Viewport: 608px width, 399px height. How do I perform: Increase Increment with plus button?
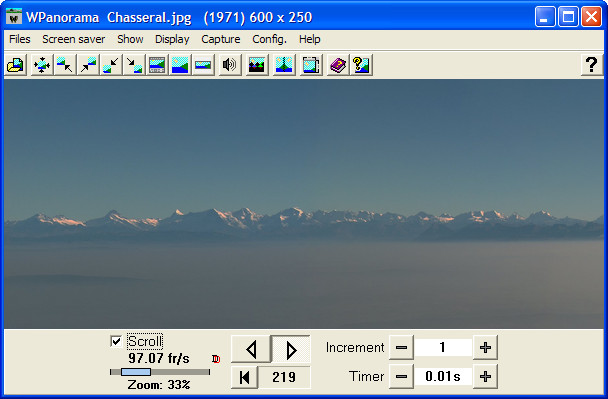[485, 347]
